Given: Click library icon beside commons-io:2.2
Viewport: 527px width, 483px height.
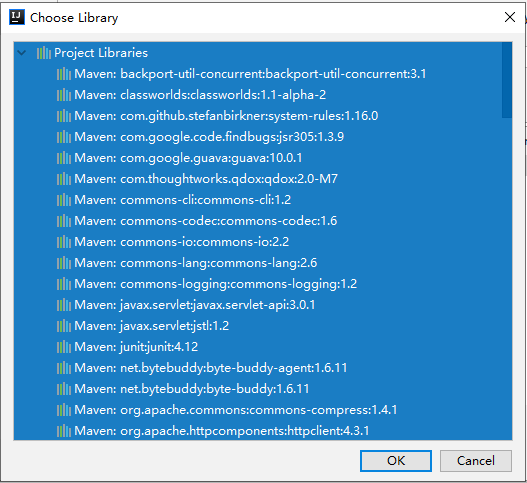Looking at the screenshot, I should click(64, 242).
